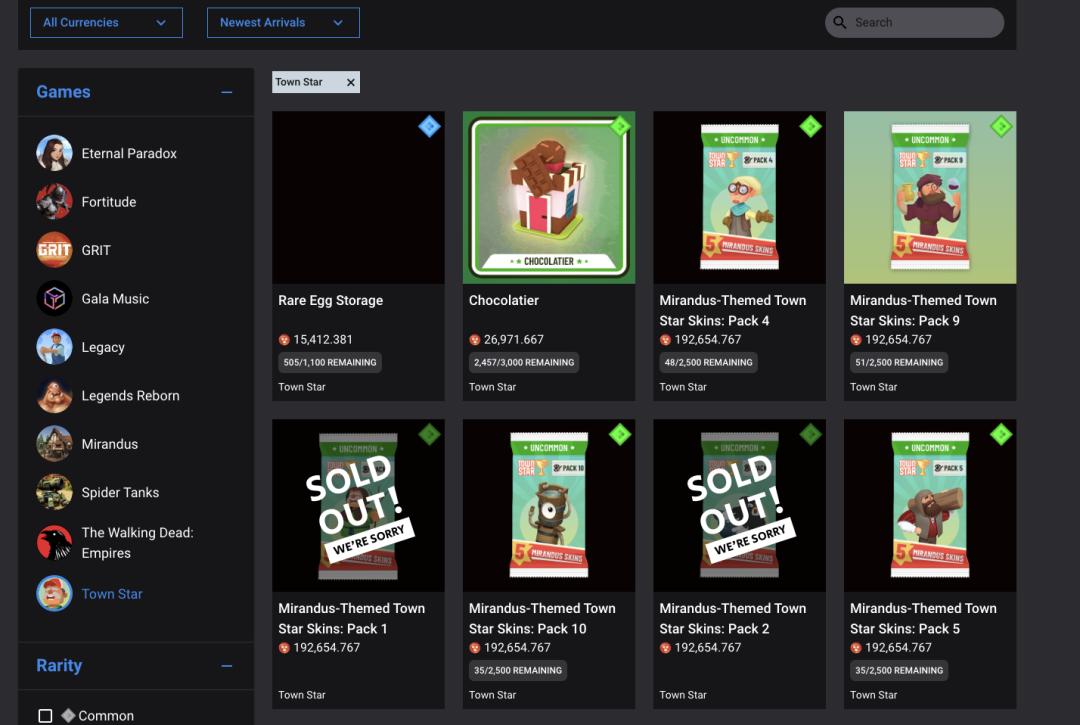Image resolution: width=1080 pixels, height=725 pixels.
Task: Click the Spider Tanks game icon
Action: coord(54,492)
